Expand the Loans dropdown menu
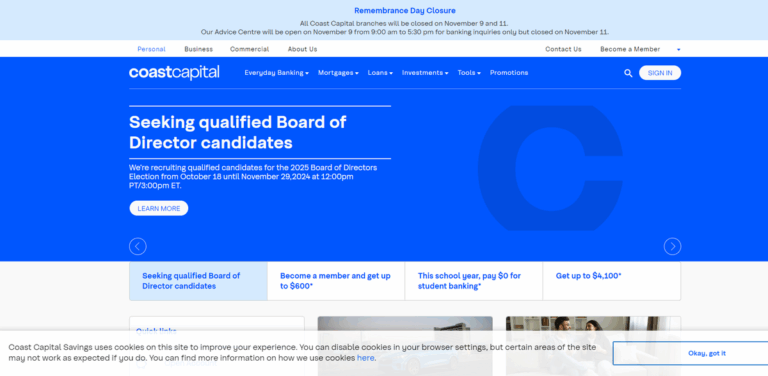The image size is (768, 376). tap(380, 72)
